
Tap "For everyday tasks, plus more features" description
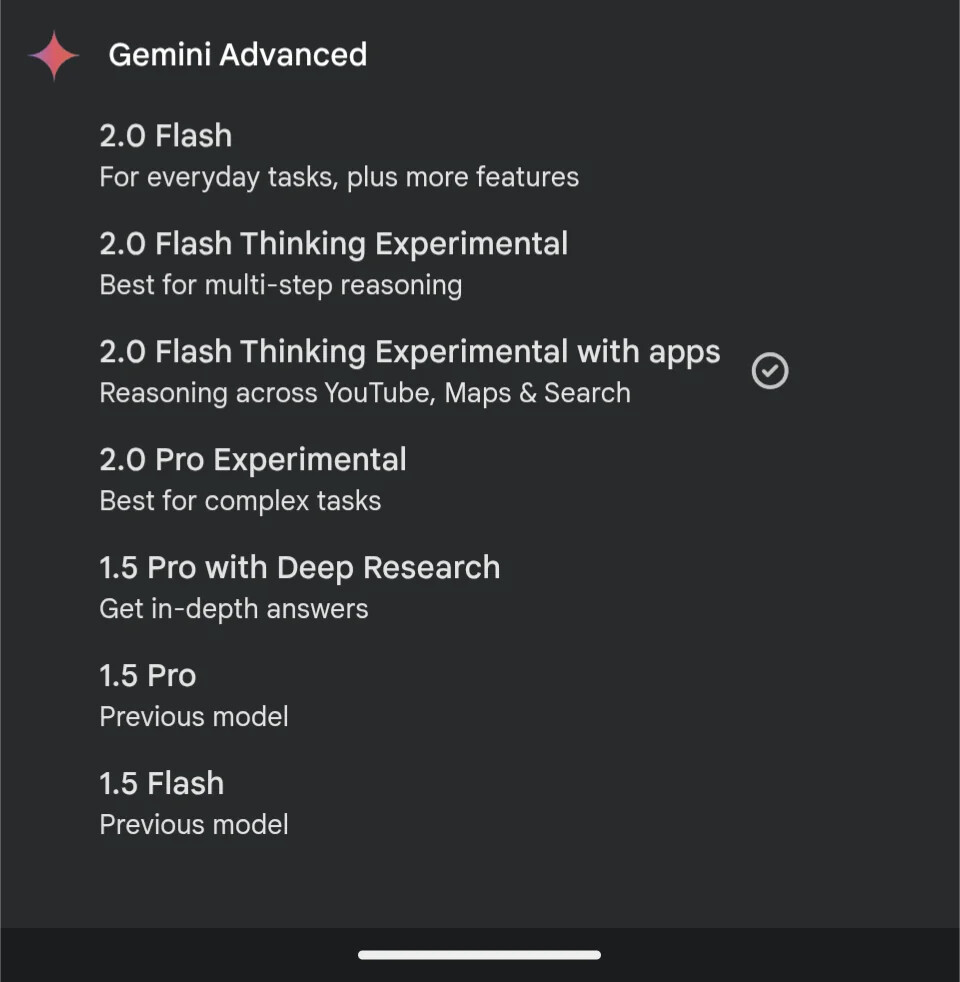point(339,178)
